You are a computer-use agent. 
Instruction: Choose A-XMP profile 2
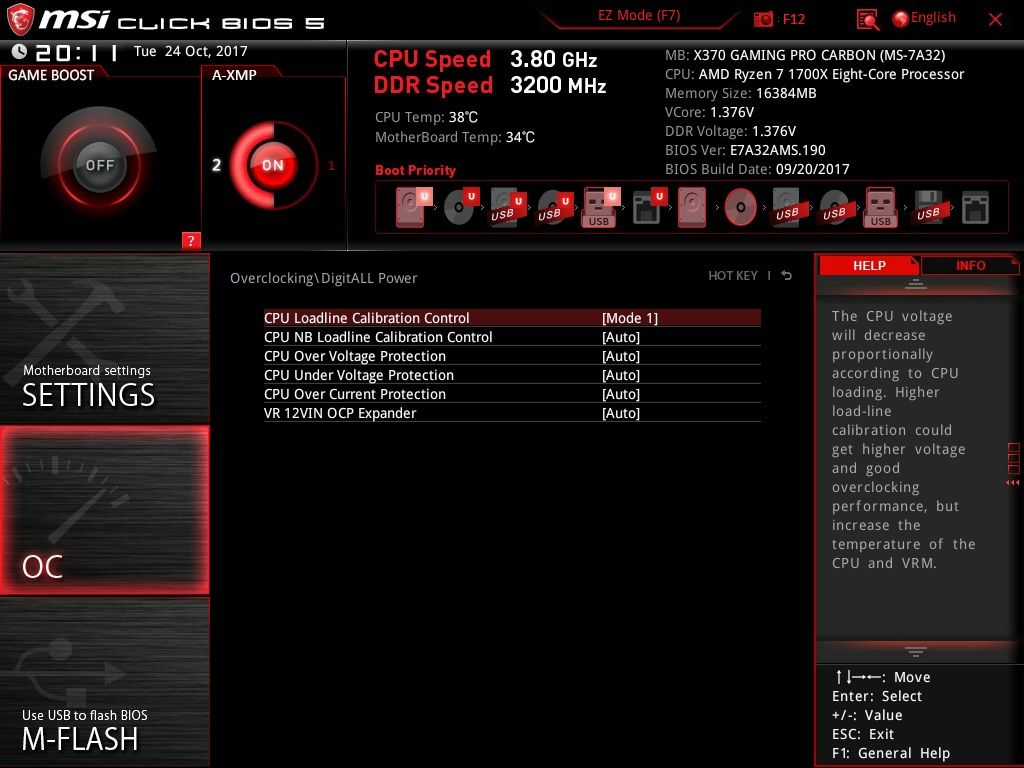[x=216, y=165]
